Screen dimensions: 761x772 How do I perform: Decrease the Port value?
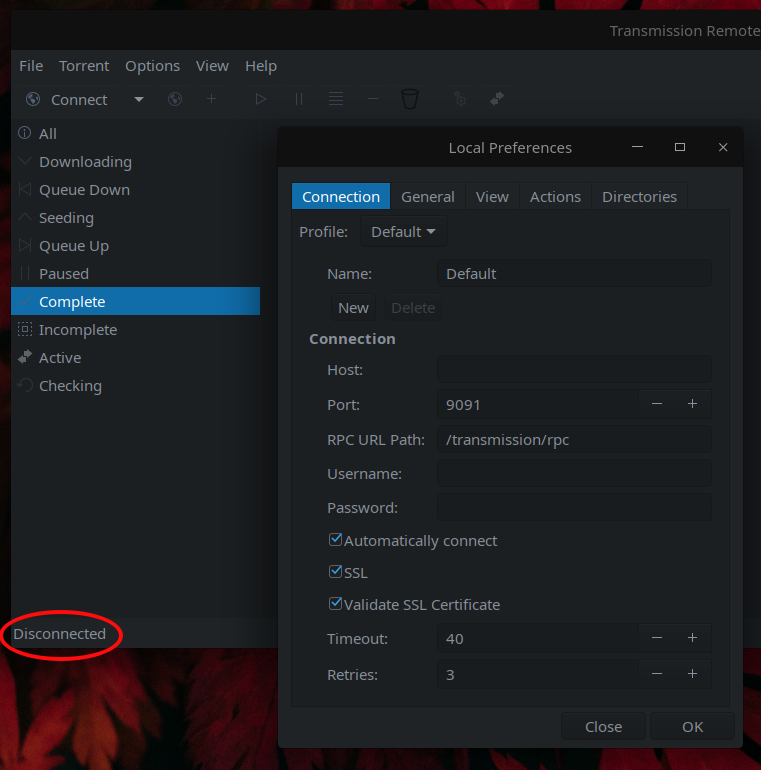click(x=657, y=404)
